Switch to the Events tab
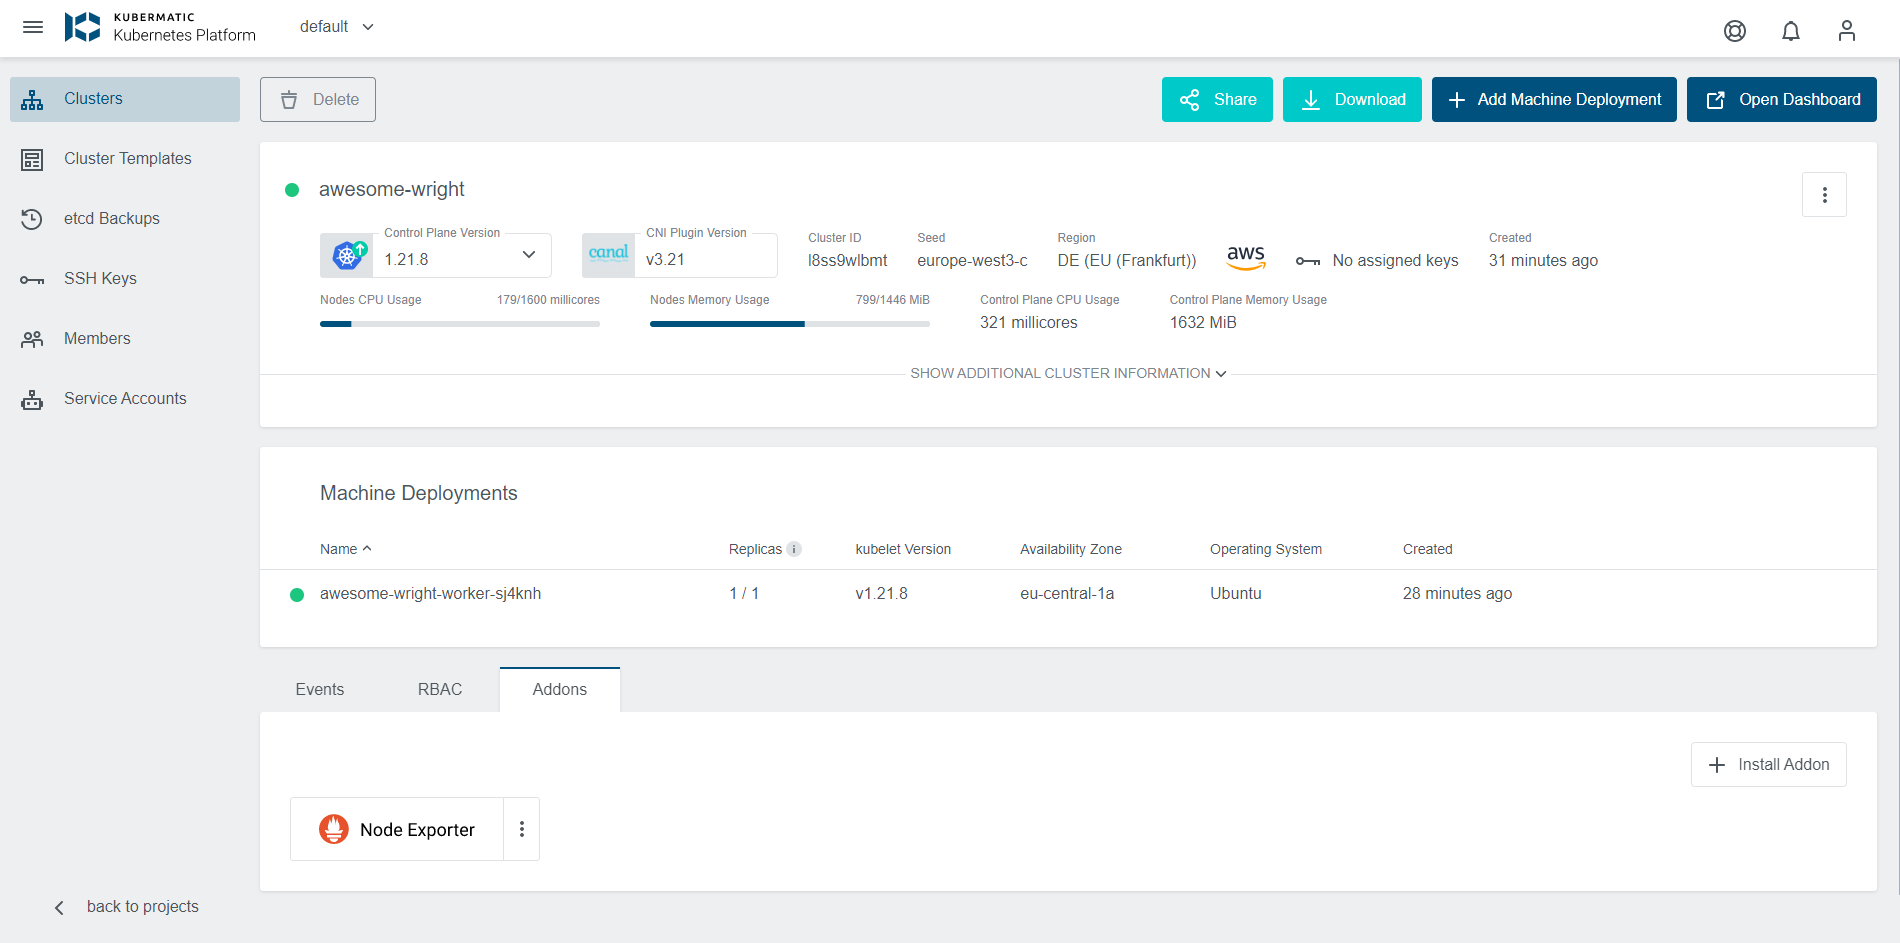Image resolution: width=1900 pixels, height=943 pixels. [320, 689]
